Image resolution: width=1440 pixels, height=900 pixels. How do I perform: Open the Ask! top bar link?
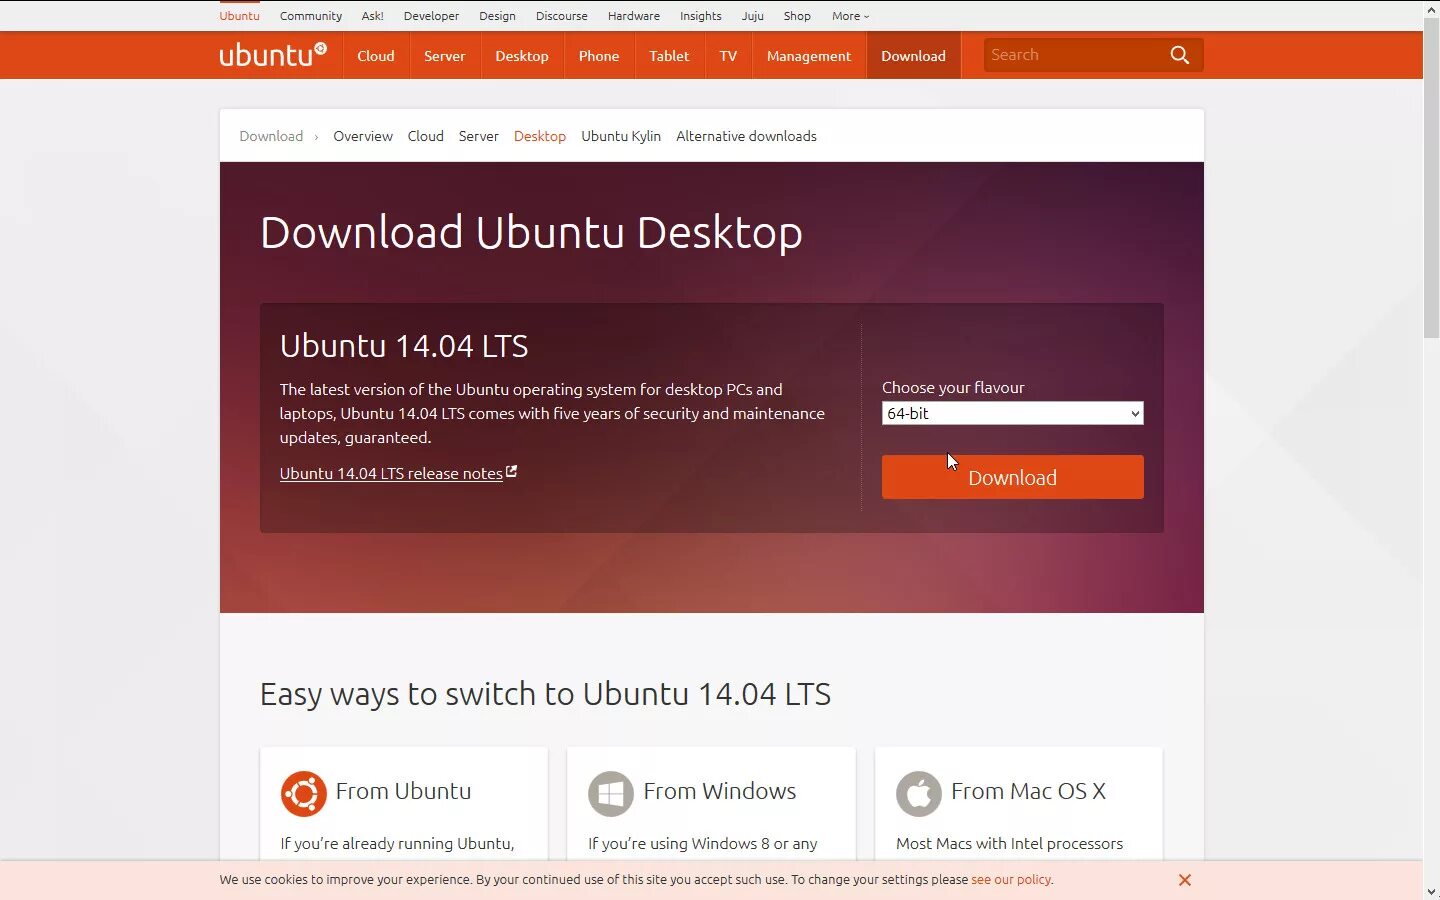tap(373, 16)
